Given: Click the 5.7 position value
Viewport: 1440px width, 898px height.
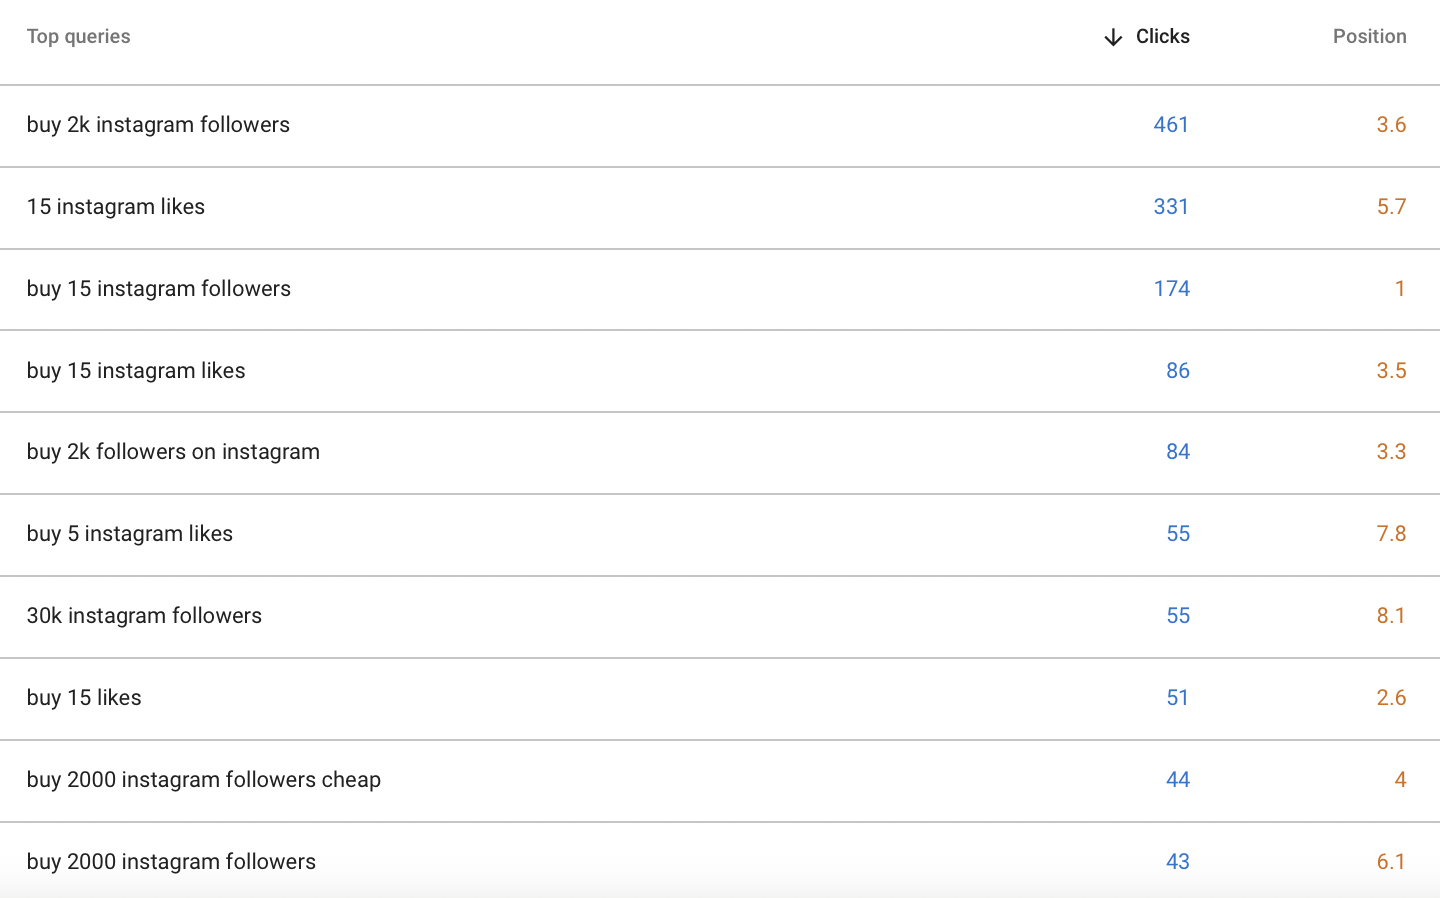Looking at the screenshot, I should (x=1391, y=207).
